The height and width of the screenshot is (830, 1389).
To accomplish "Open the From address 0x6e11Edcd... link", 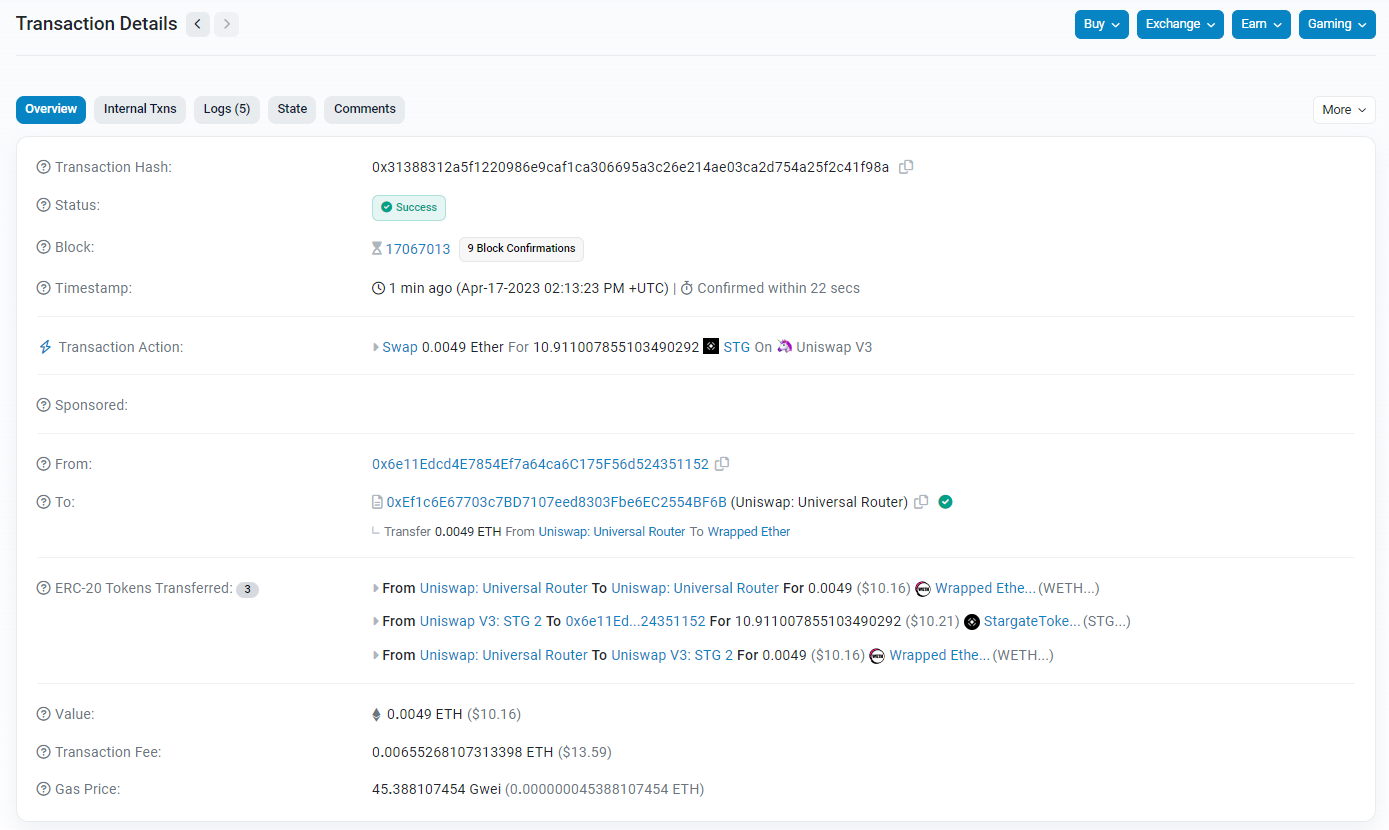I will (x=540, y=464).
